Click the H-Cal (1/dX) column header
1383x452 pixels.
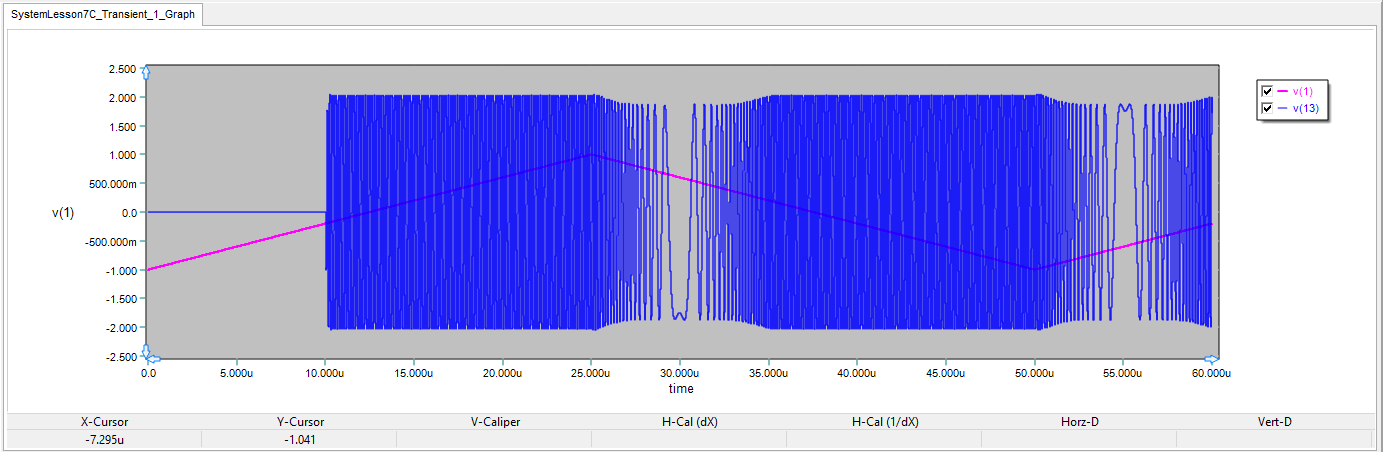pos(885,422)
